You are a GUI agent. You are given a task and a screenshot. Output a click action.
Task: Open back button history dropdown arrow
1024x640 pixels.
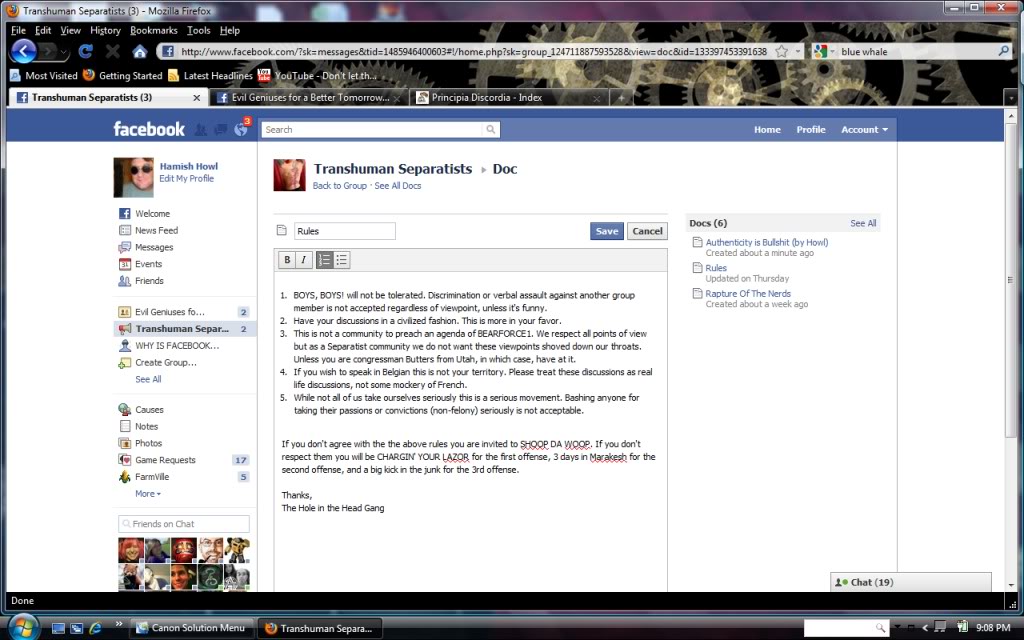tap(64, 51)
